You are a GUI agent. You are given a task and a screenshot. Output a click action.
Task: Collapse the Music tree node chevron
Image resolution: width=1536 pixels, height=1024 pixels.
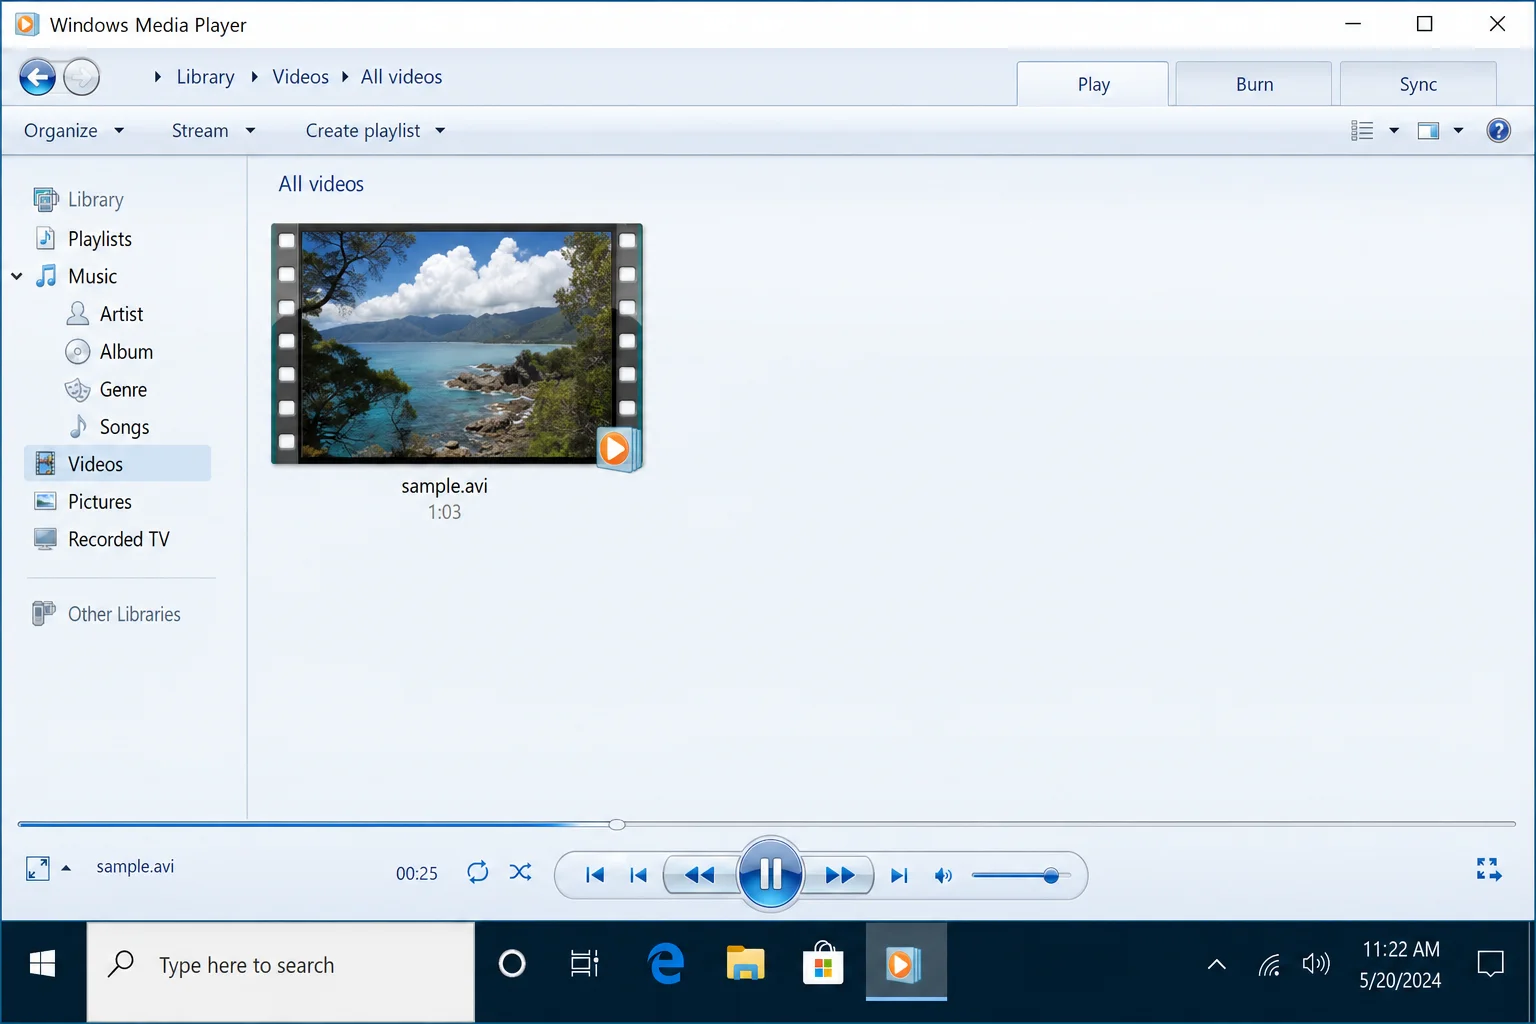[17, 276]
